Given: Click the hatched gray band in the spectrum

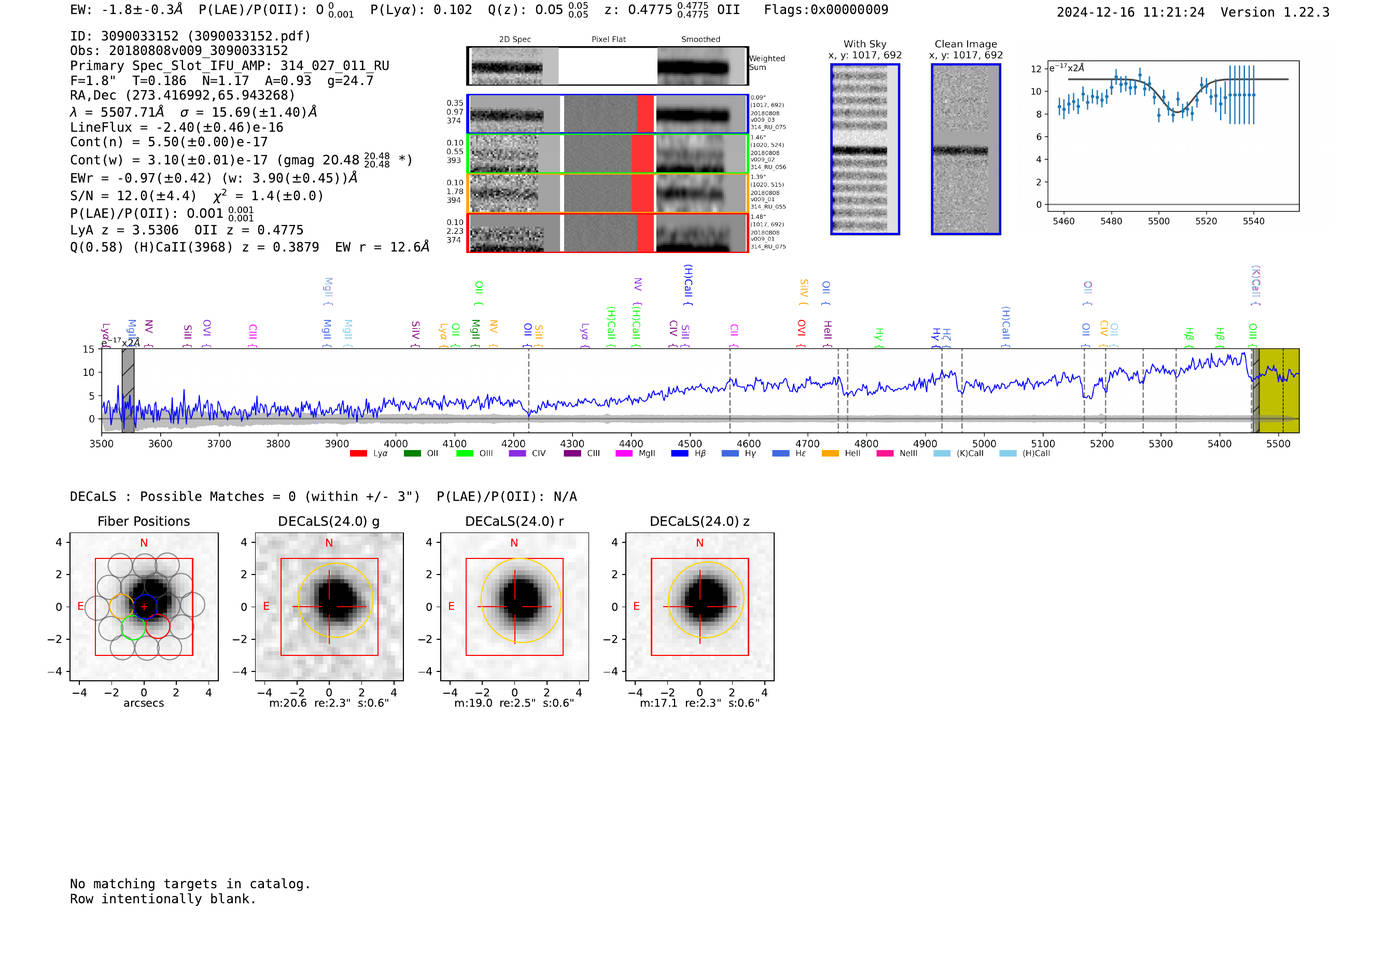Looking at the screenshot, I should (128, 391).
